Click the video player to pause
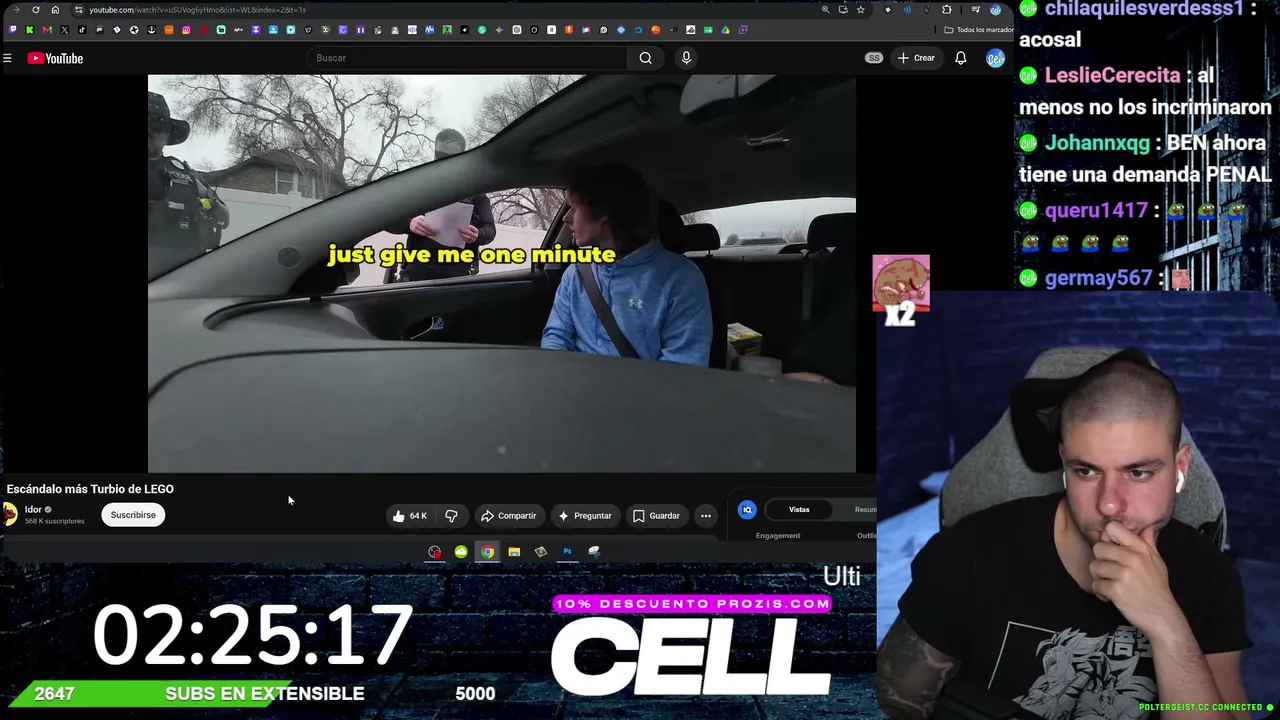The image size is (1280, 720). coord(502,273)
